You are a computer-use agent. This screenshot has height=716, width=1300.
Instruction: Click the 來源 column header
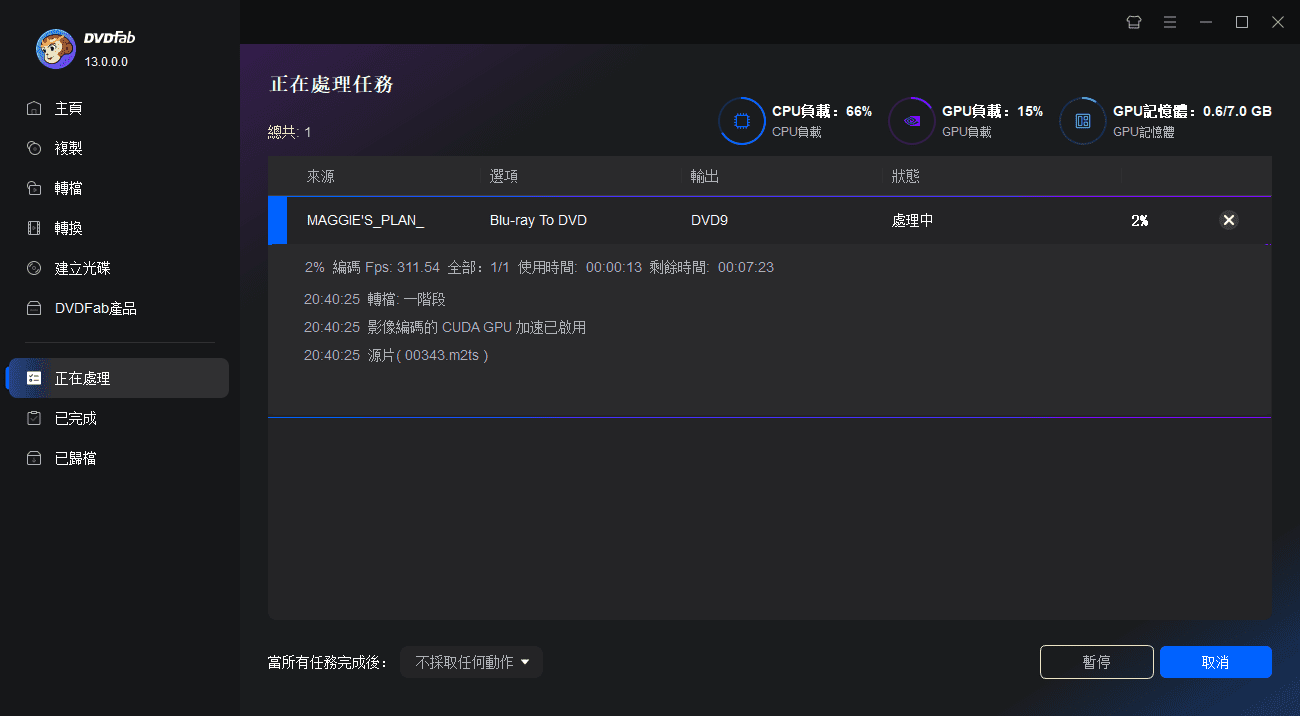pos(321,176)
